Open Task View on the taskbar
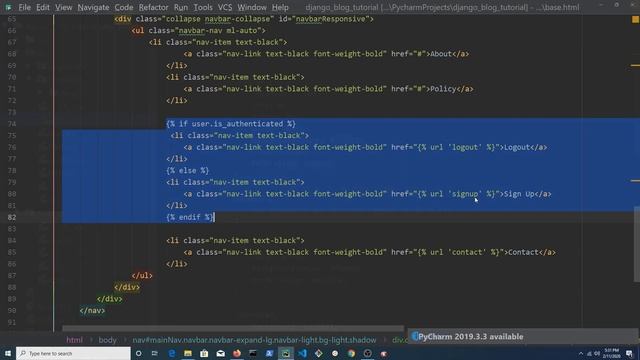The image size is (640, 360). [155, 353]
